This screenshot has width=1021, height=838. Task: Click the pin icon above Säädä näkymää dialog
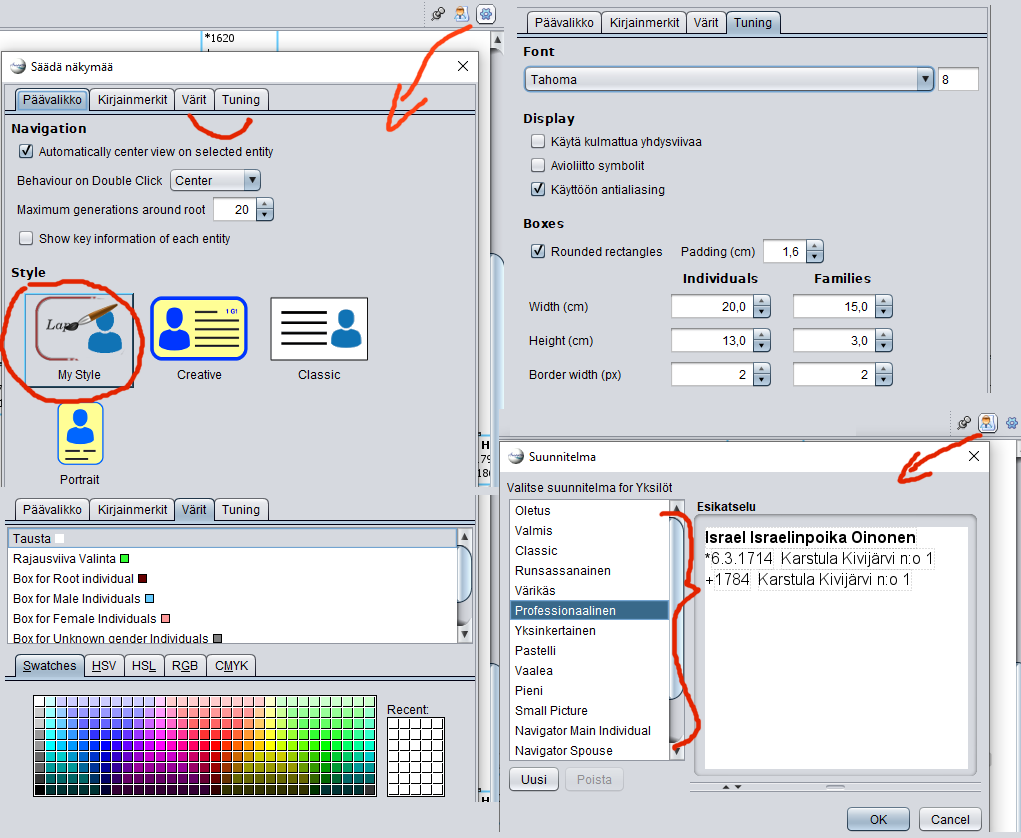[x=438, y=14]
